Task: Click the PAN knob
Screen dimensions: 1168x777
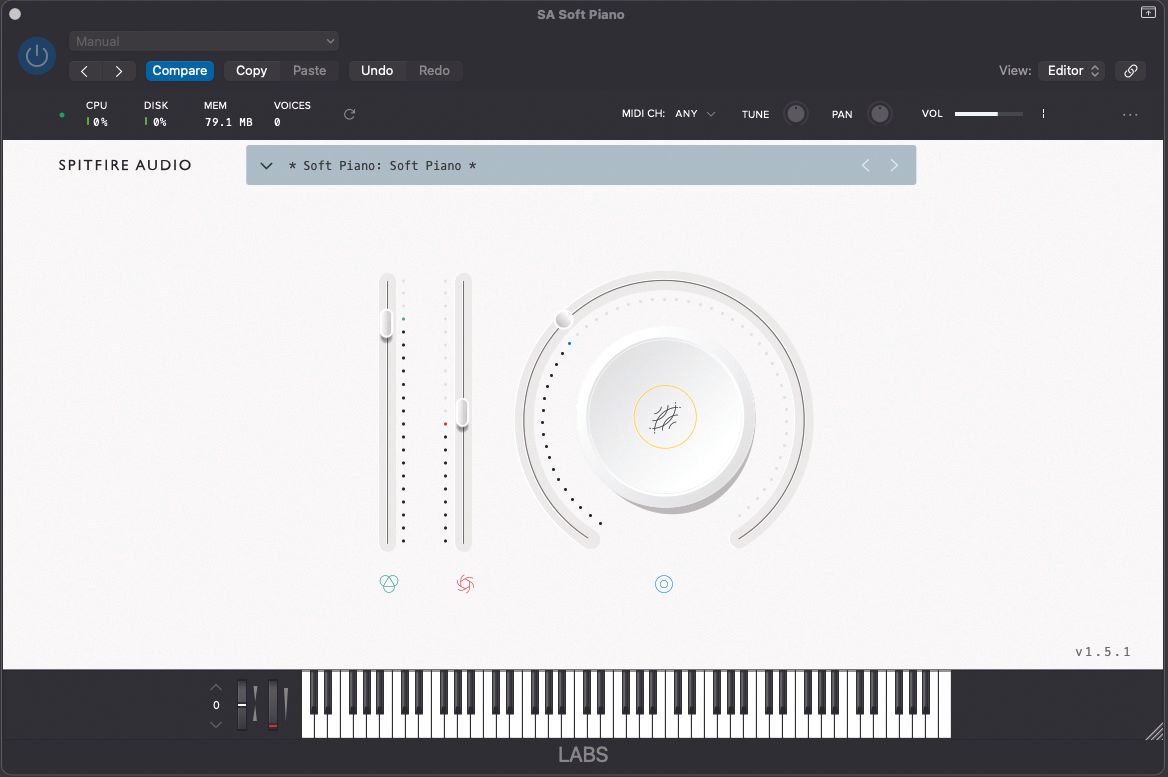Action: click(x=880, y=114)
